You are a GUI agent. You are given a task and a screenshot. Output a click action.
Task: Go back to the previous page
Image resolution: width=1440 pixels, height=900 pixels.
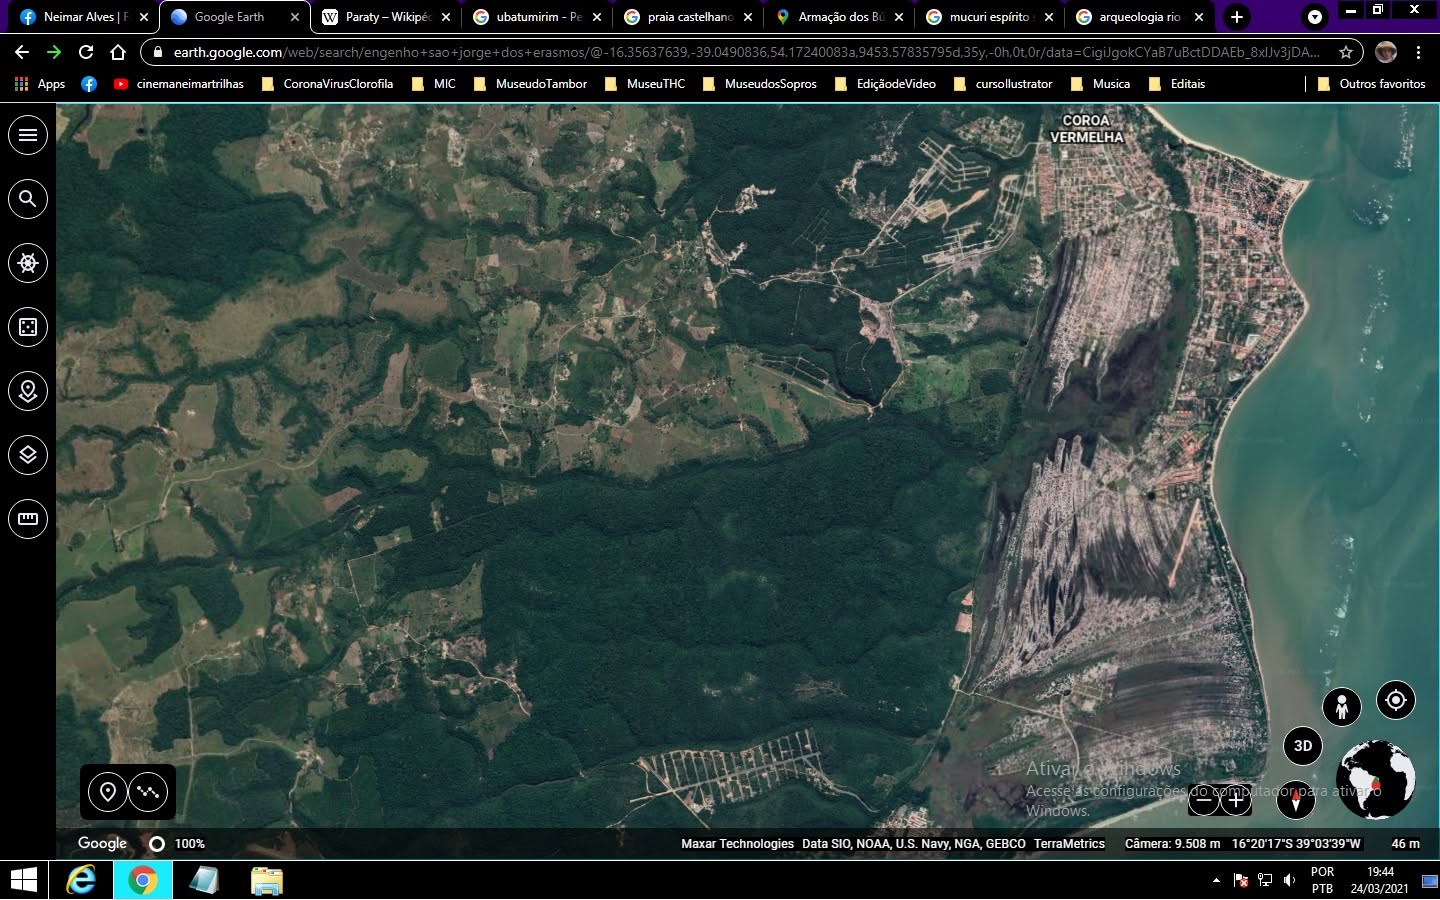pyautogui.click(x=22, y=52)
